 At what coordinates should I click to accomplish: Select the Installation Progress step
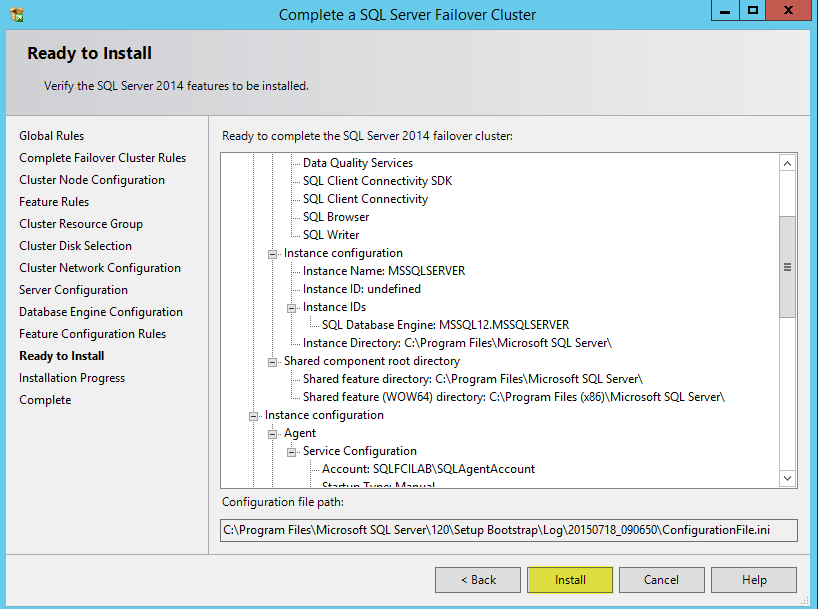point(72,378)
